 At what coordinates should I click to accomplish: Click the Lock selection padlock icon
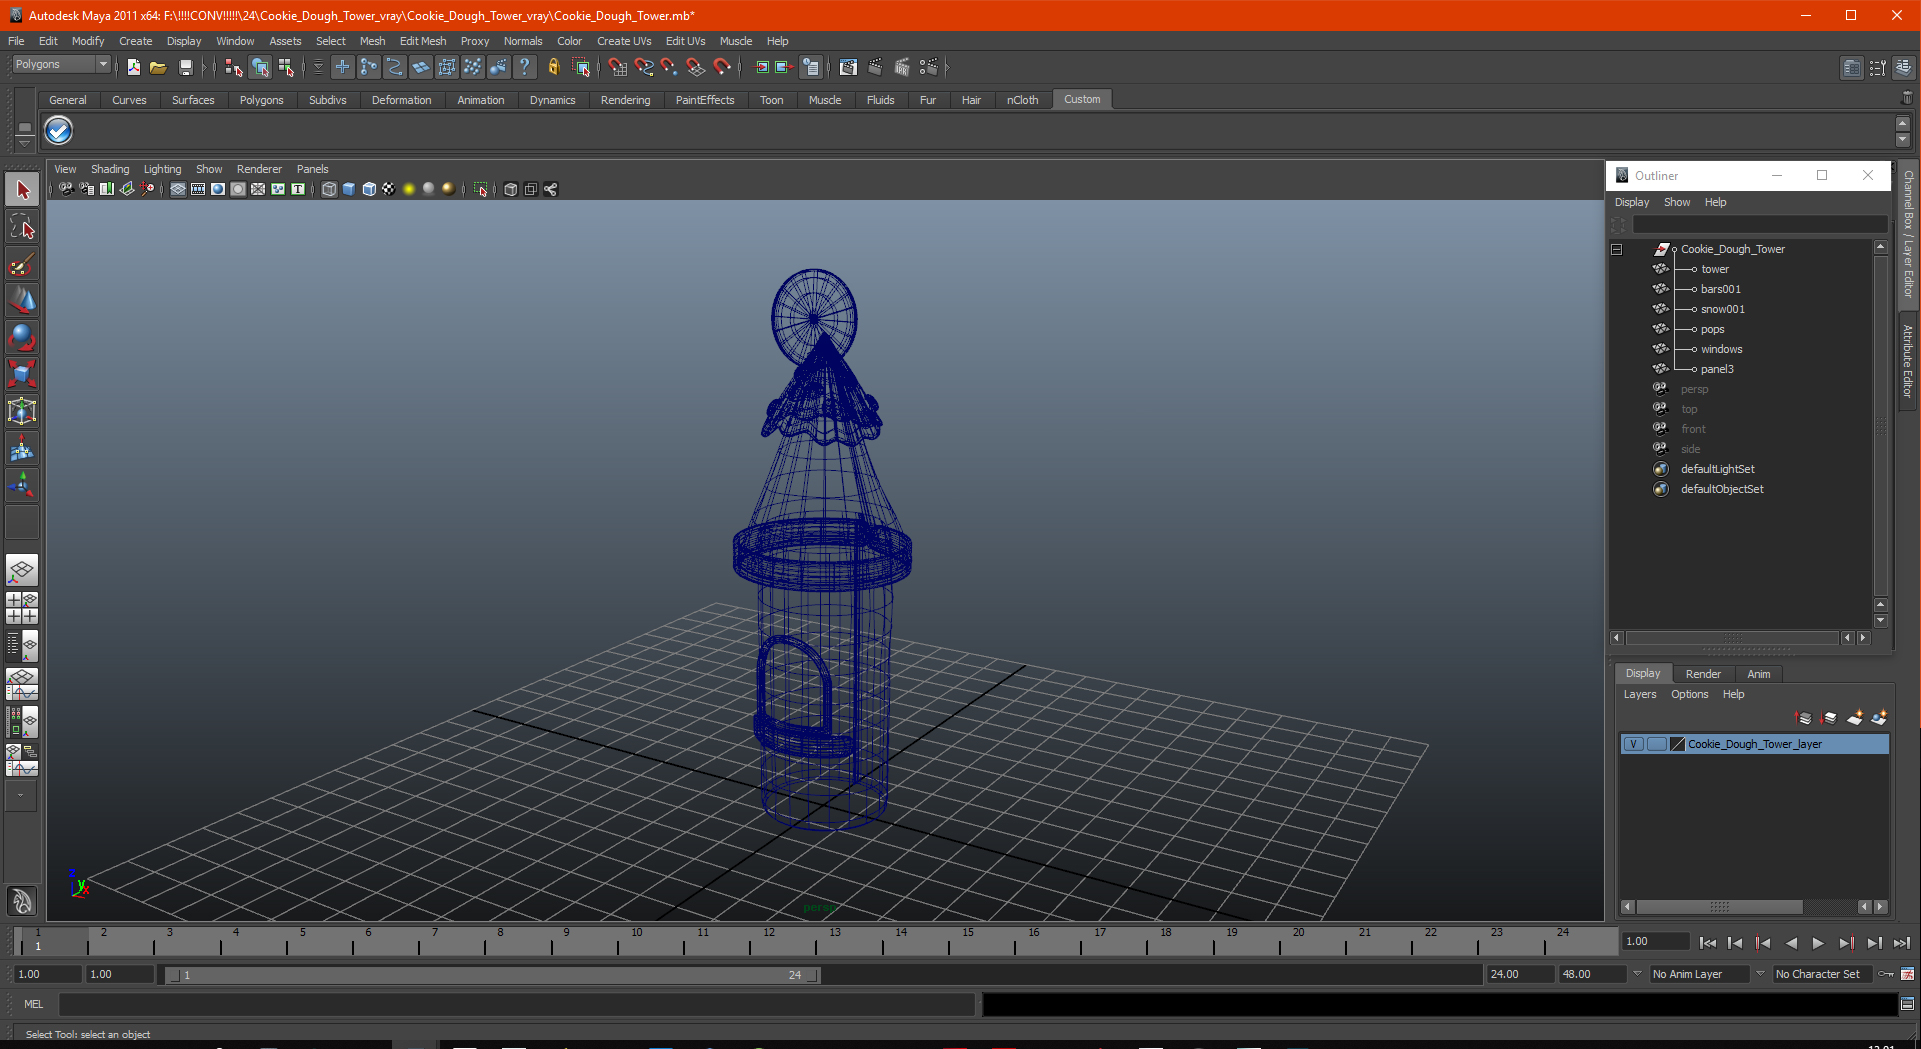[x=553, y=67]
